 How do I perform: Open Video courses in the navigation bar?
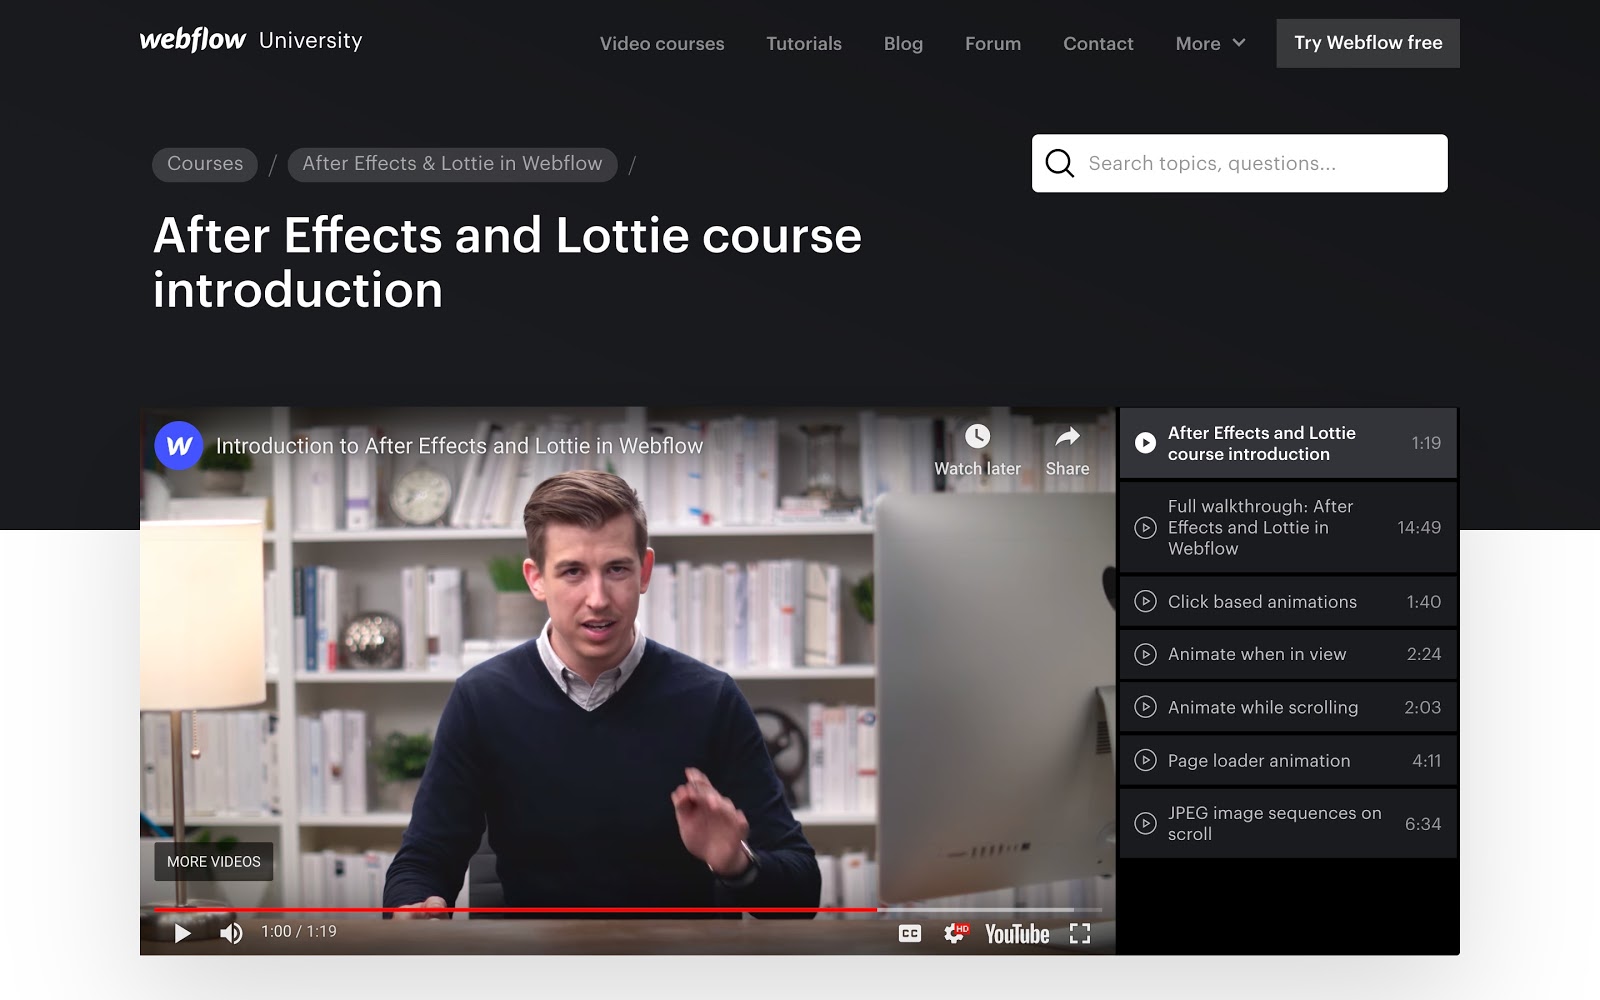tap(662, 43)
